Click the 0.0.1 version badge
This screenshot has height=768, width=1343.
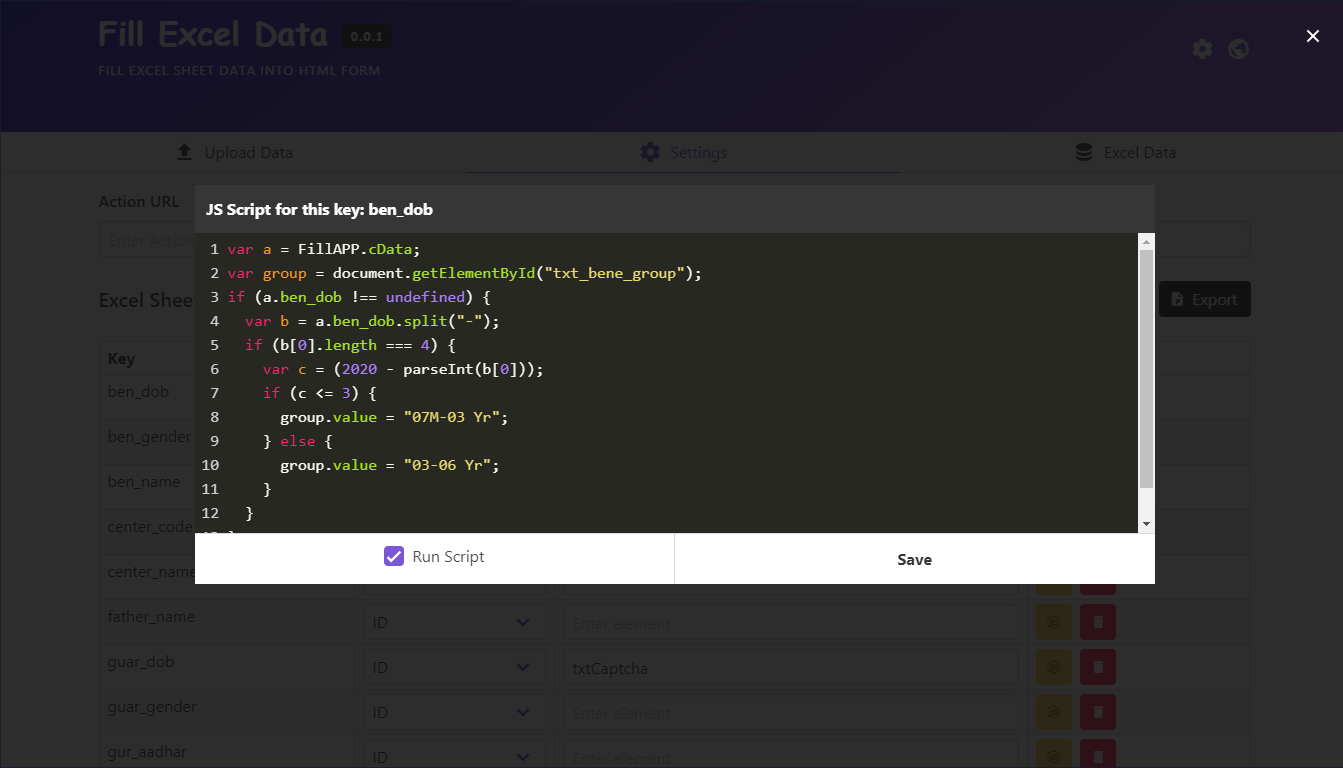(x=367, y=36)
